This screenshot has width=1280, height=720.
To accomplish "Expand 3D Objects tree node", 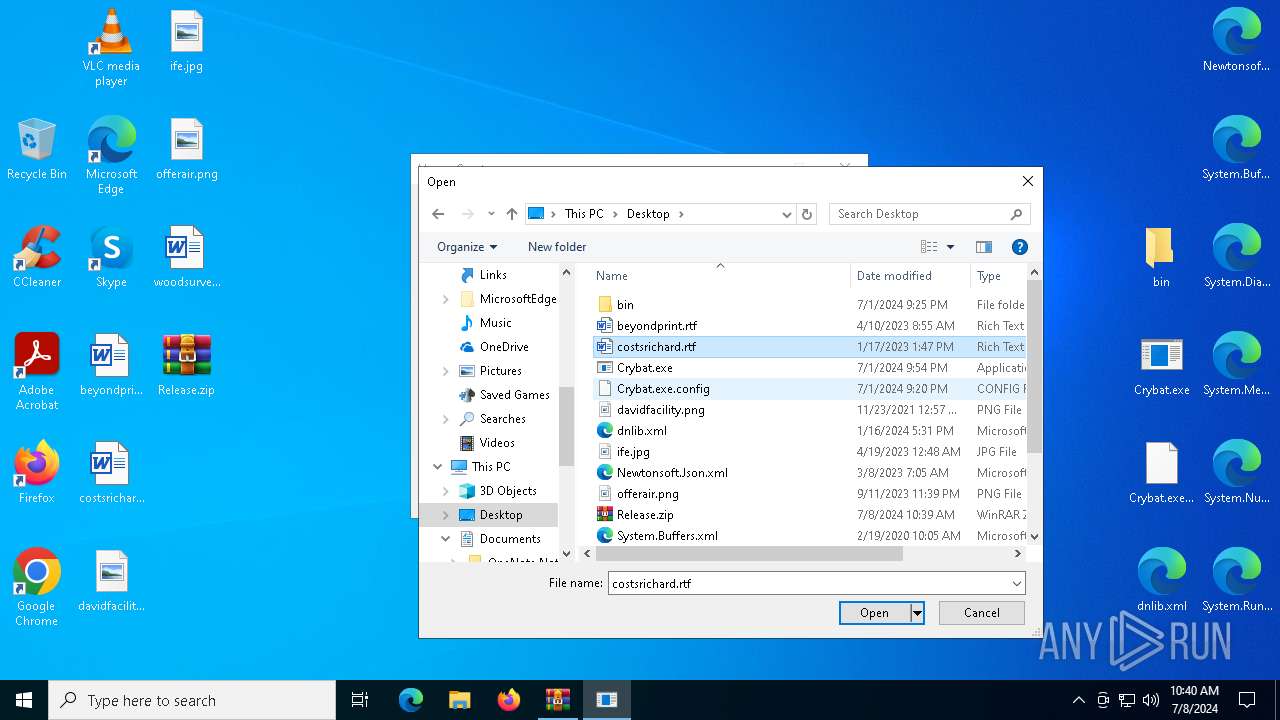I will (x=446, y=491).
